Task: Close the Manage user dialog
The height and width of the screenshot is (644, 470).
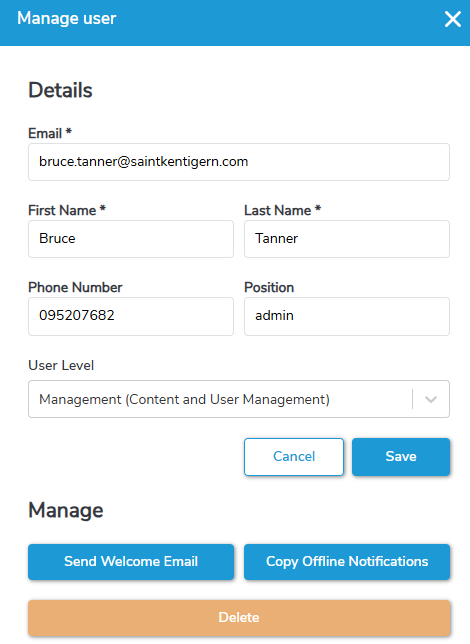Action: pos(453,19)
